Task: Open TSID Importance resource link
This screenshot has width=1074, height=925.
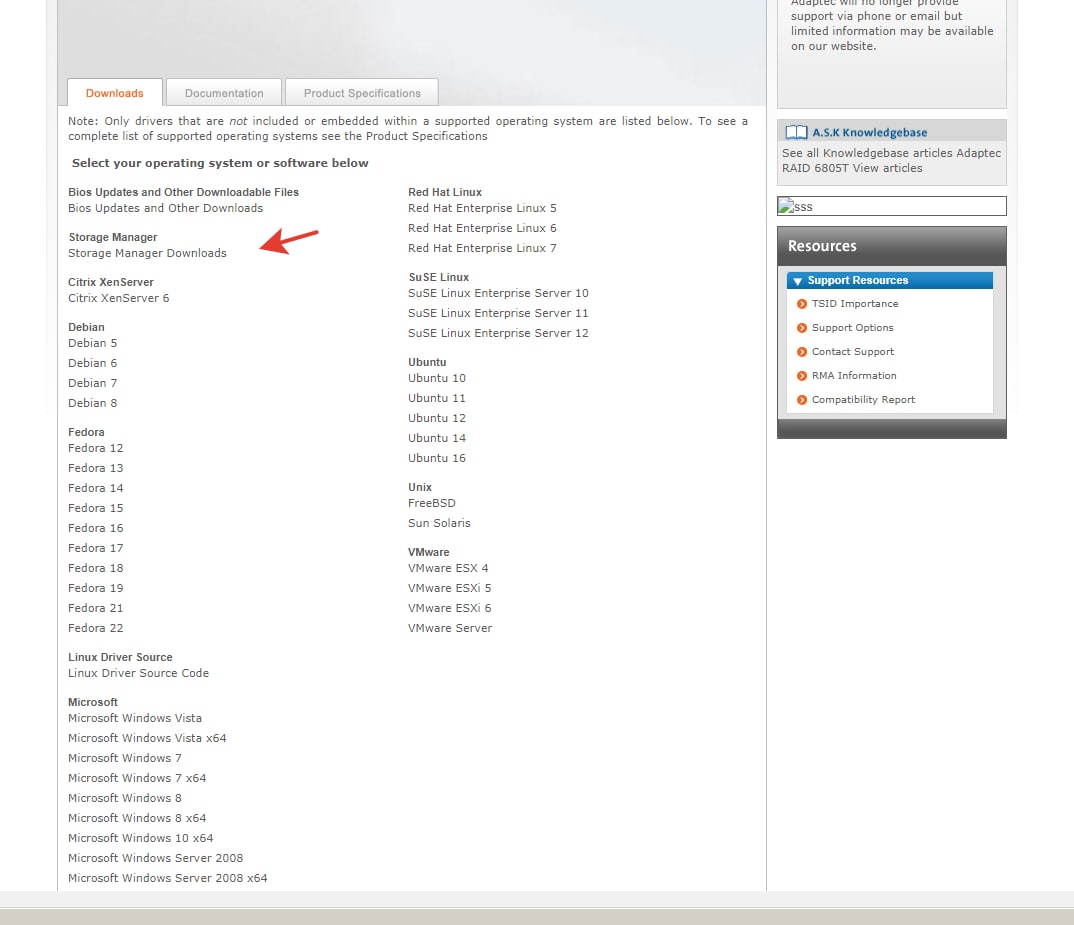Action: 855,304
